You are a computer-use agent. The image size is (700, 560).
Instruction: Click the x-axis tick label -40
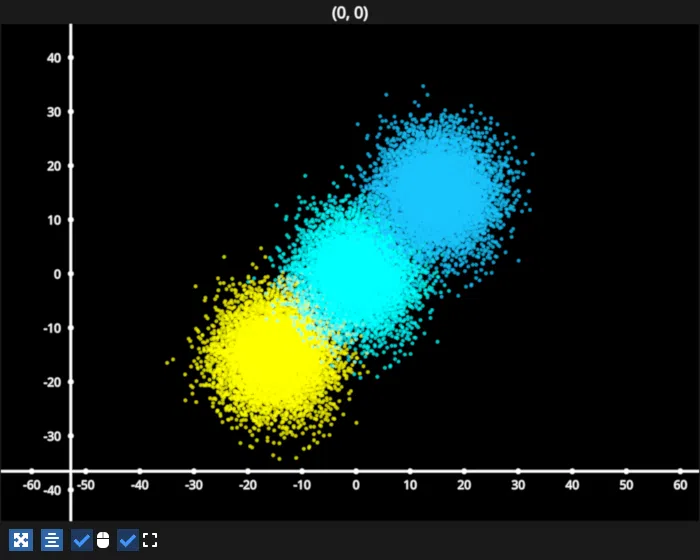click(x=140, y=485)
